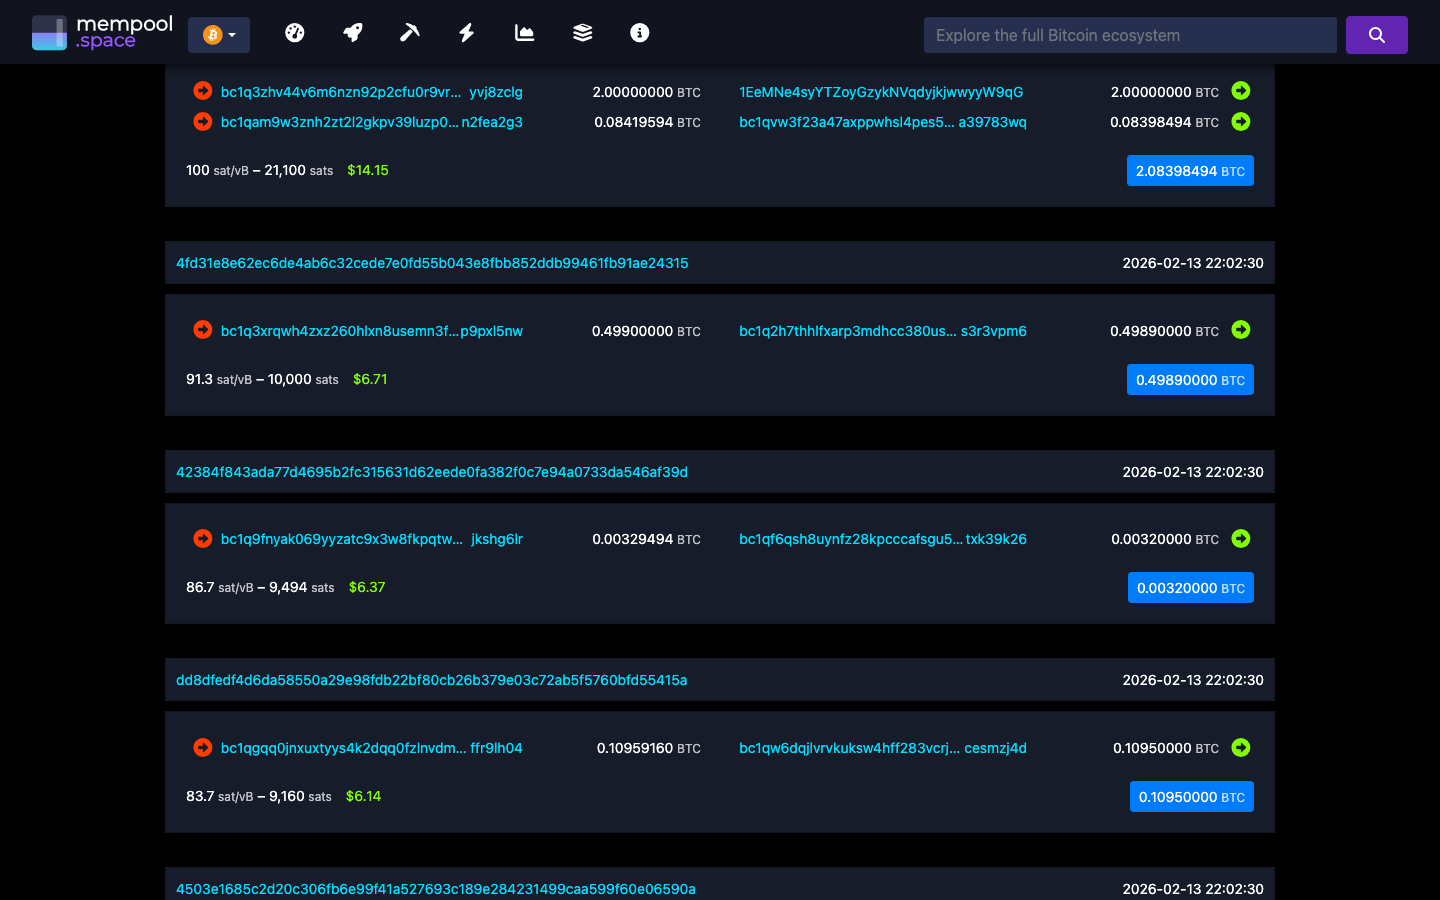
Task: Click the magnifying glass search button
Action: pos(1376,34)
